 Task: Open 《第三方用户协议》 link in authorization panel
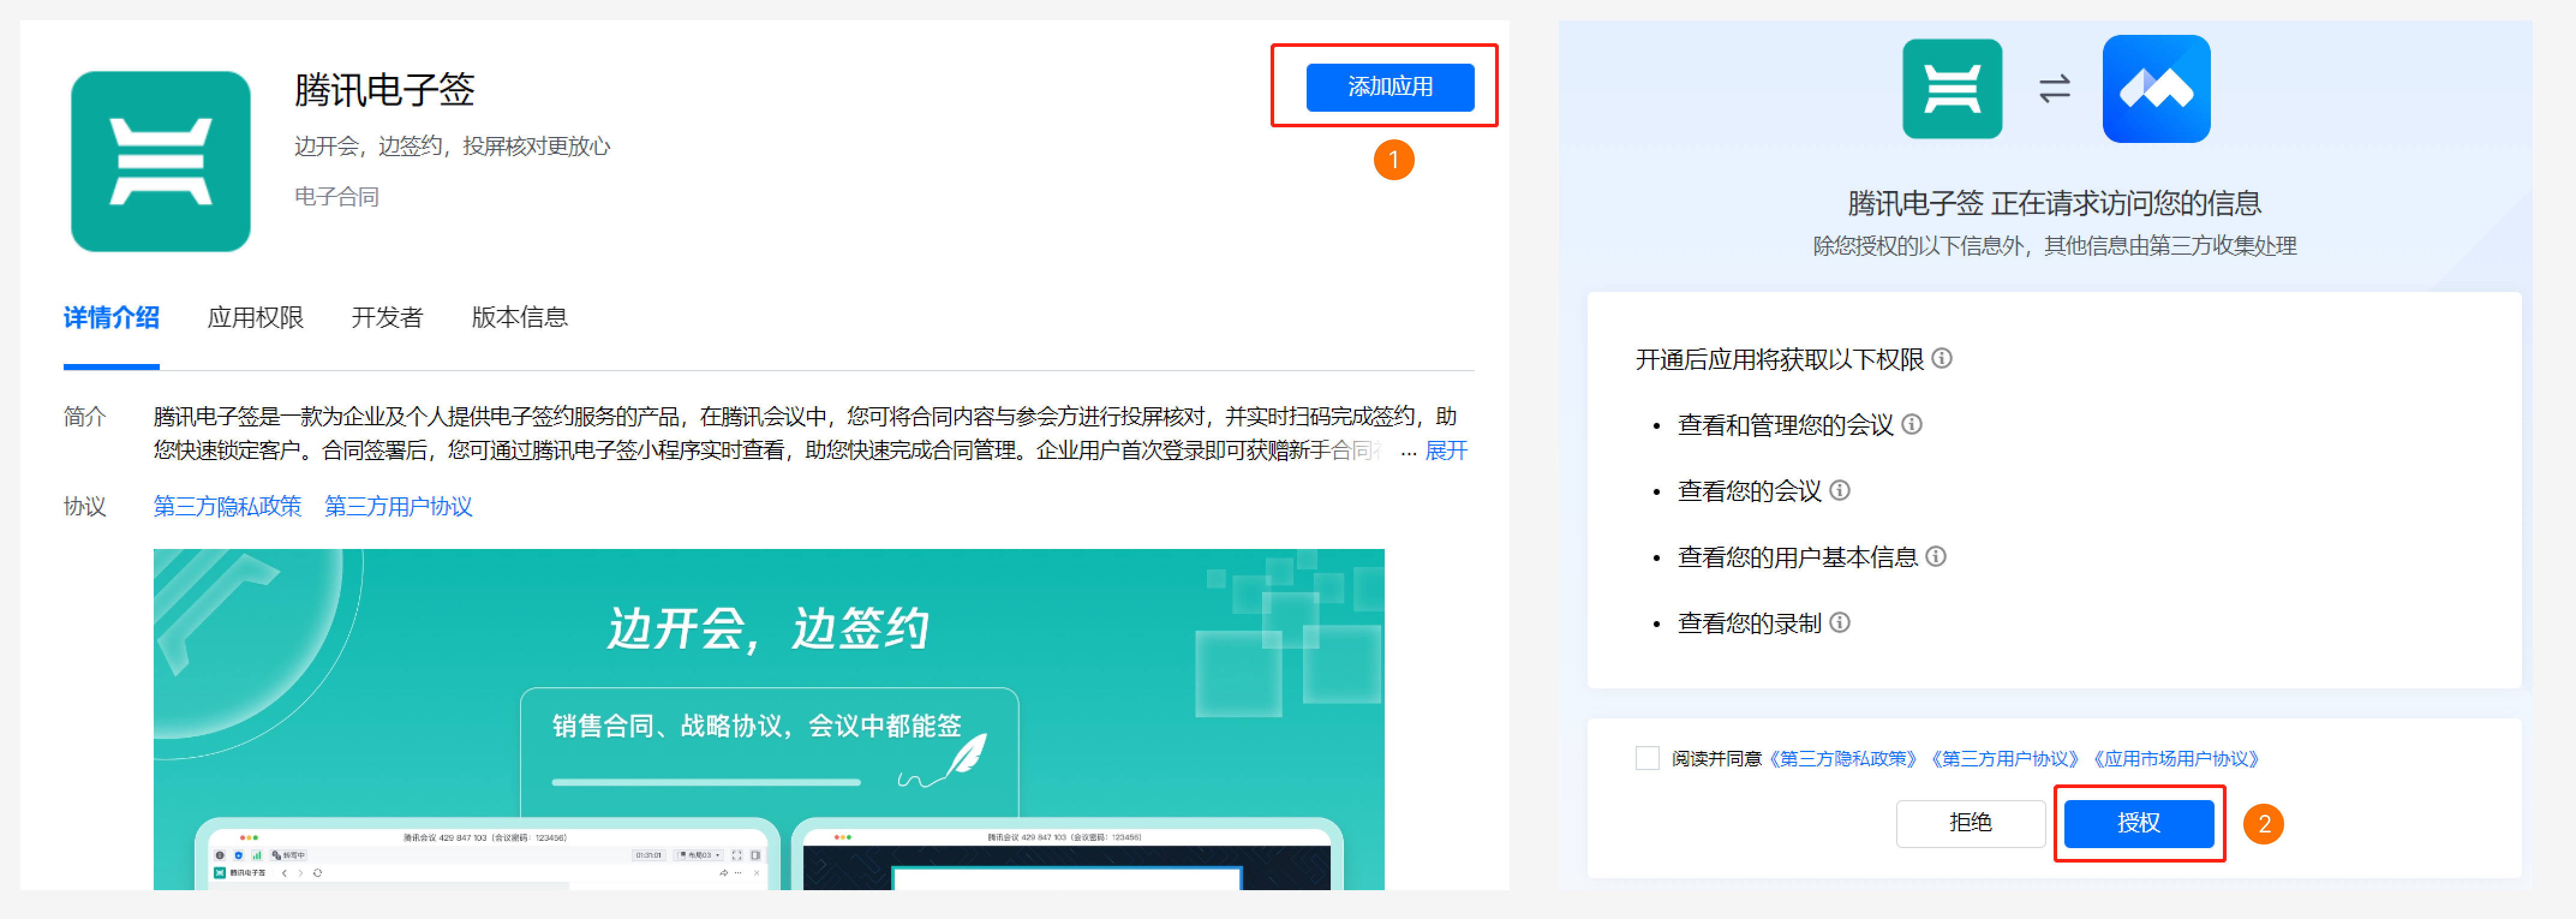tap(2004, 759)
